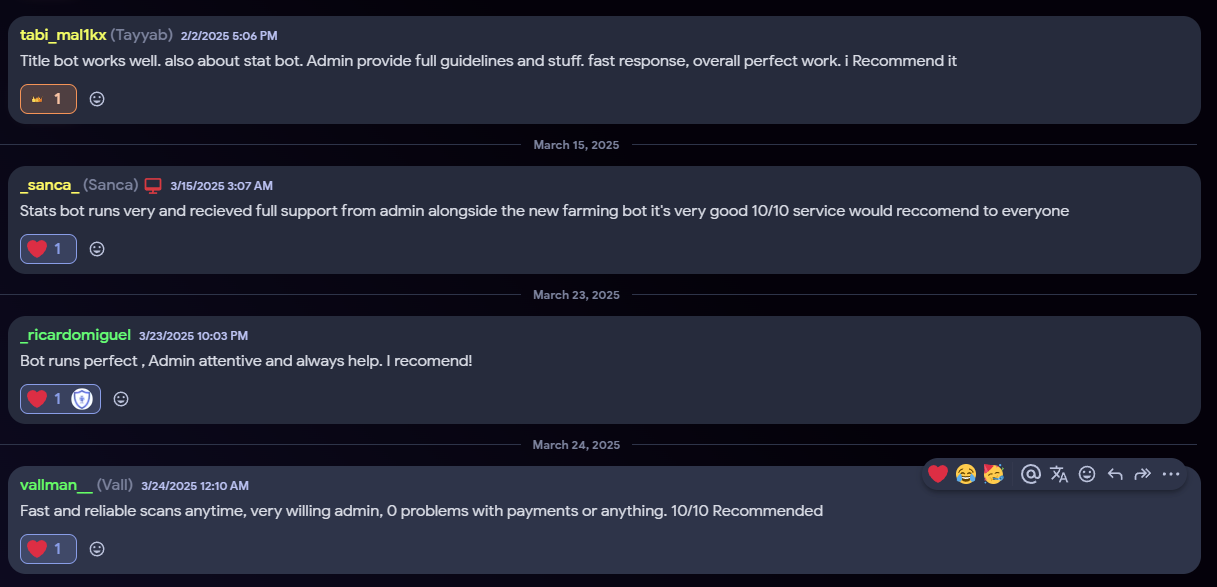Open the more options ellipsis menu

(1171, 474)
